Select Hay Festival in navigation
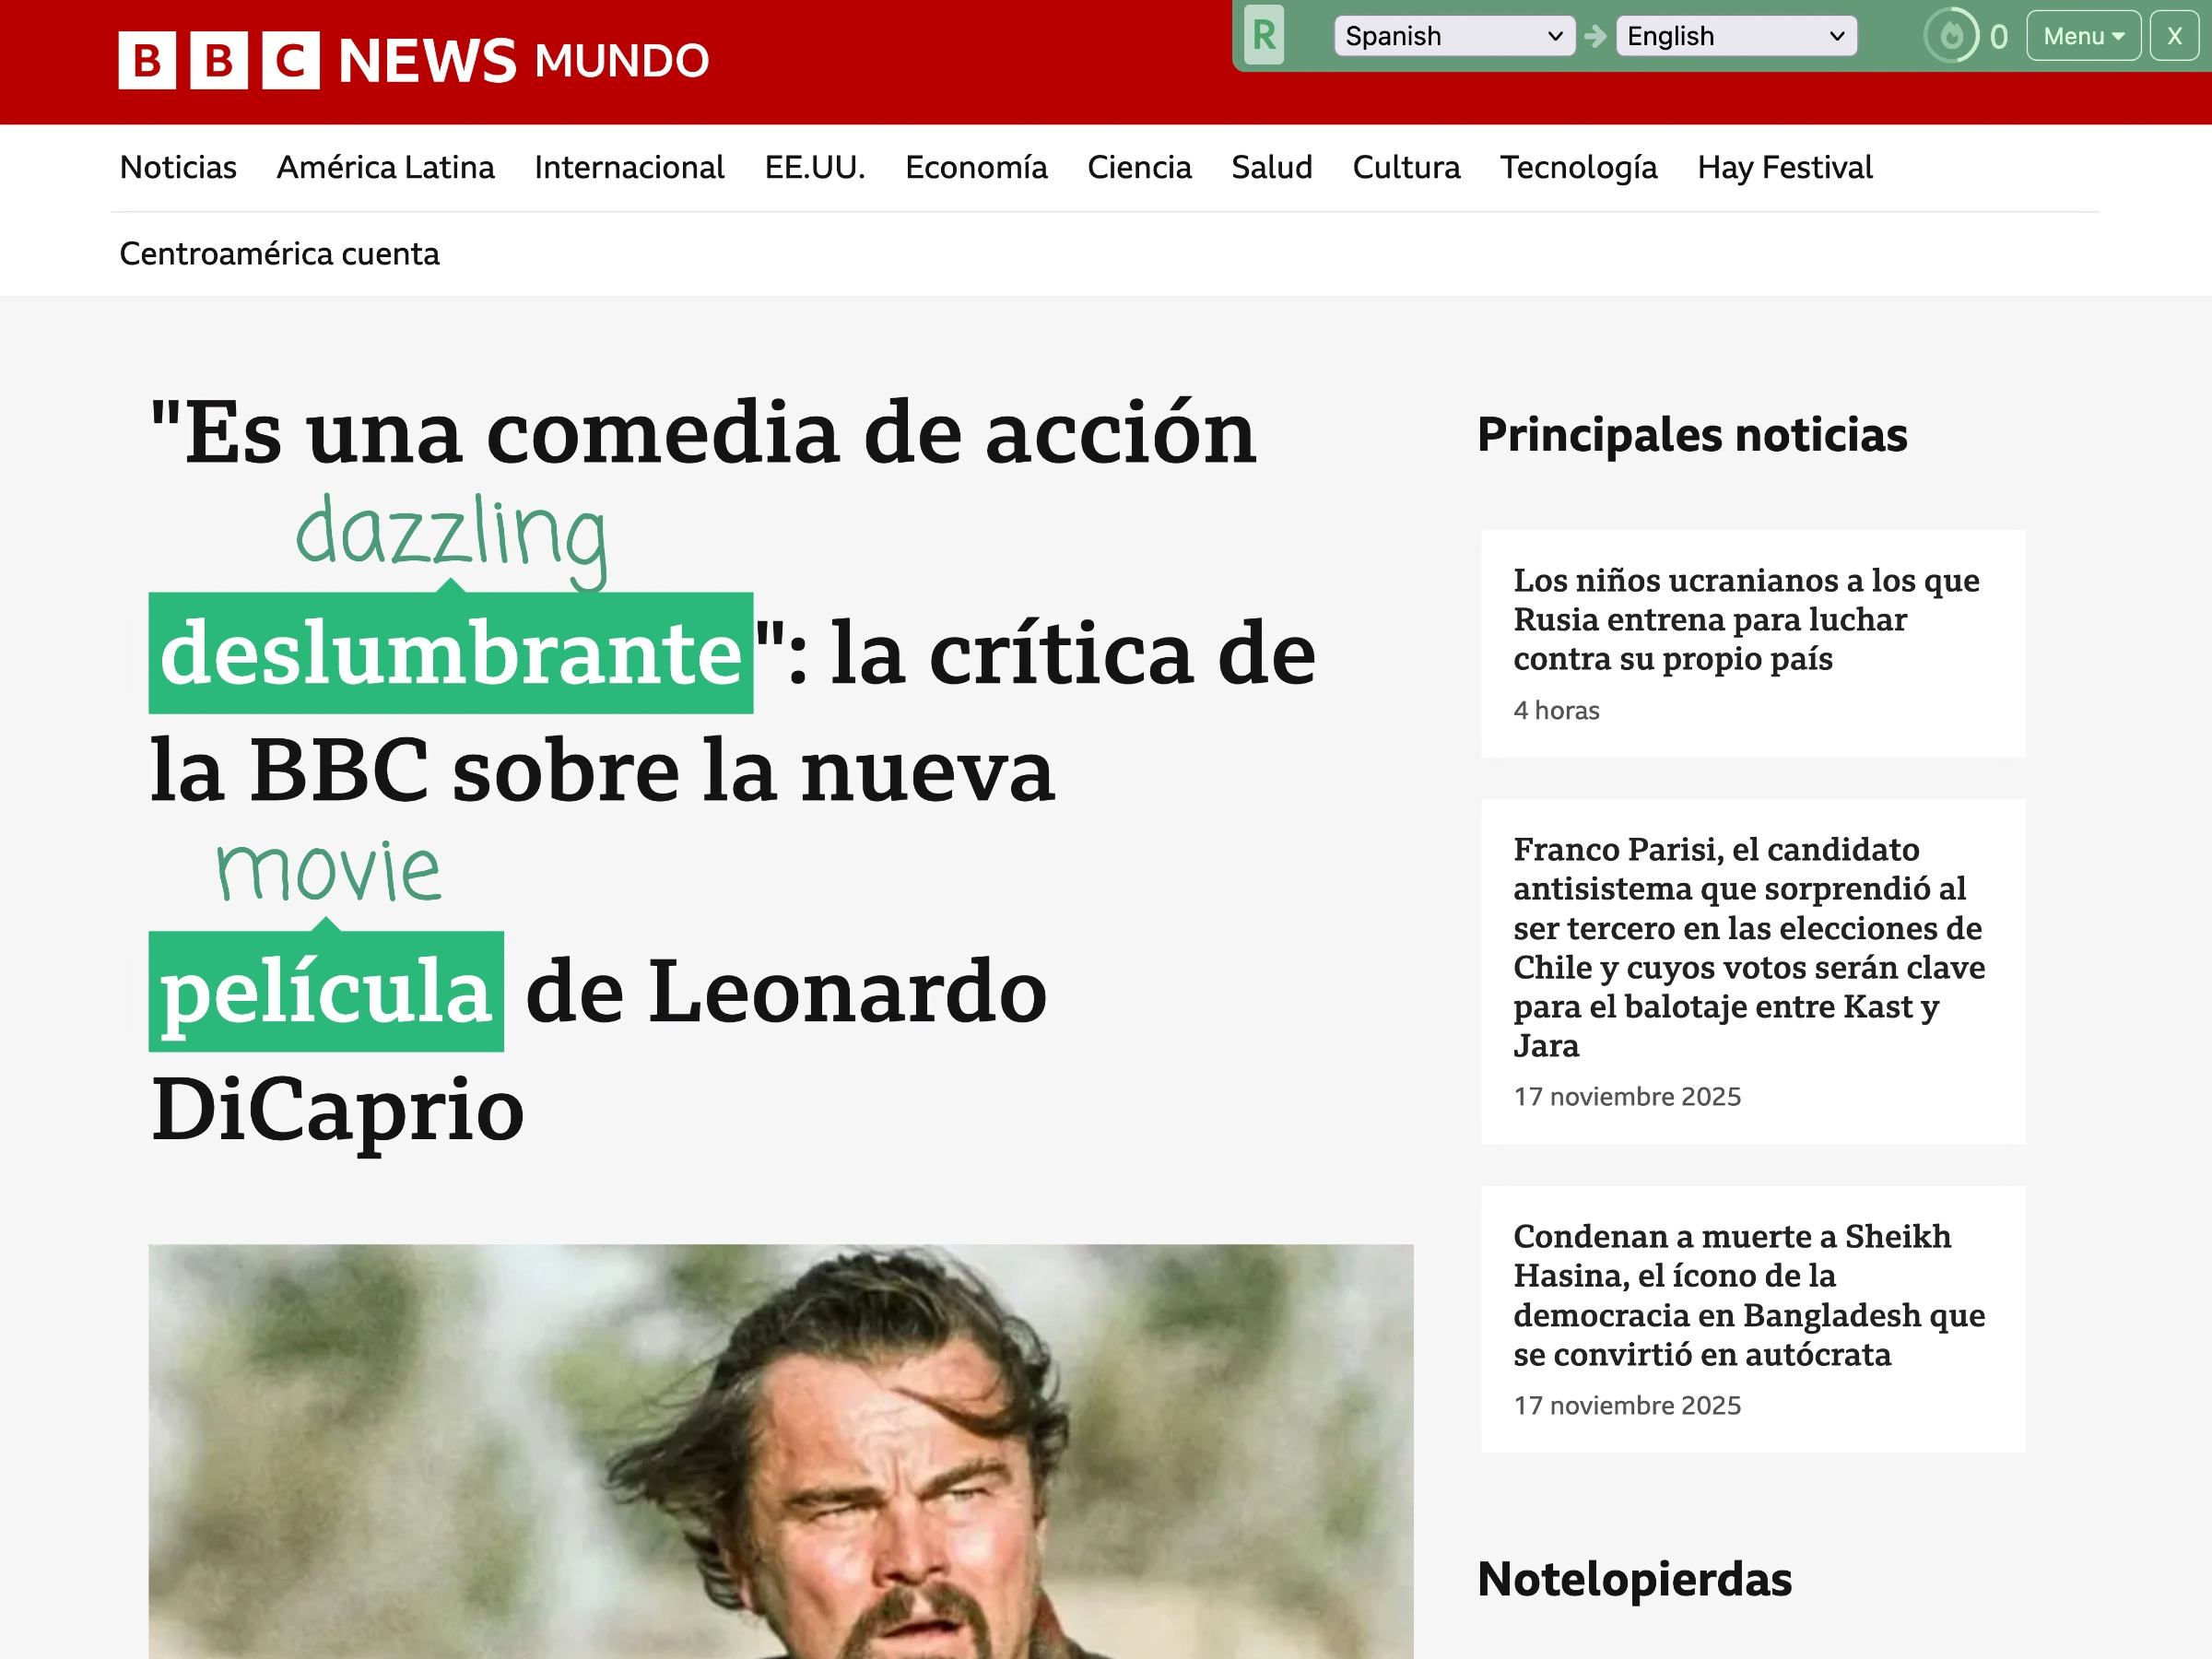 [1784, 167]
